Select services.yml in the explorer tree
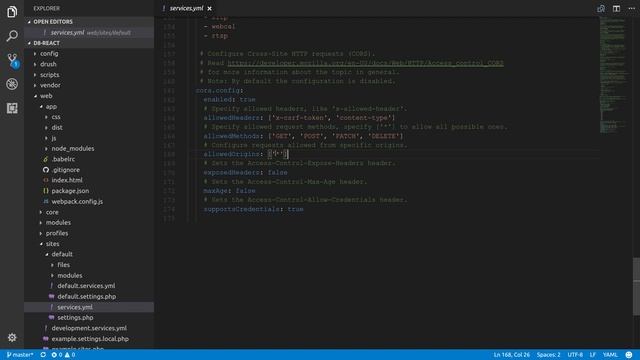 [89, 307]
